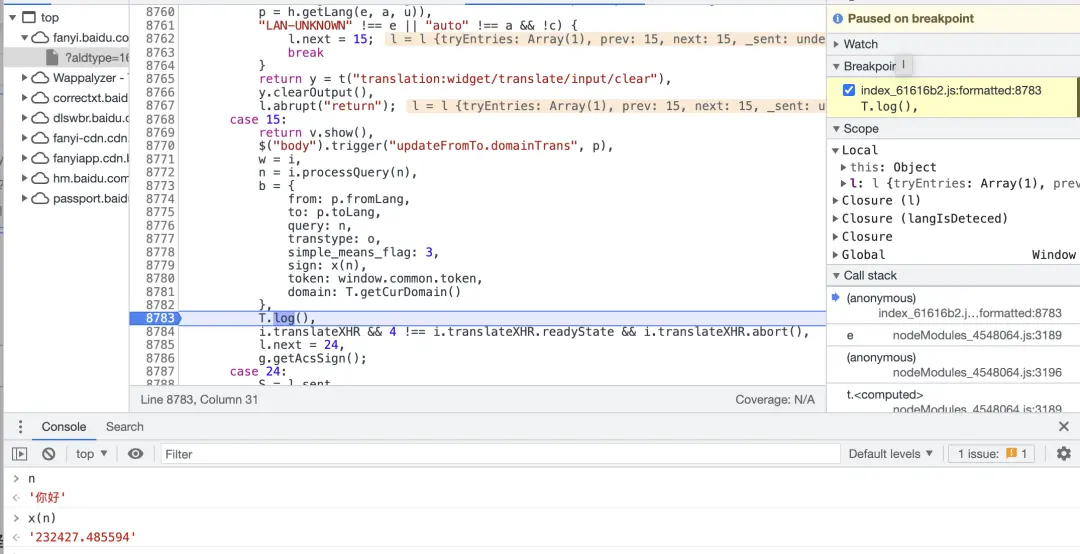Uncheck the index_61616b2.js:8783 breakpoint
1080x554 pixels.
[x=849, y=90]
